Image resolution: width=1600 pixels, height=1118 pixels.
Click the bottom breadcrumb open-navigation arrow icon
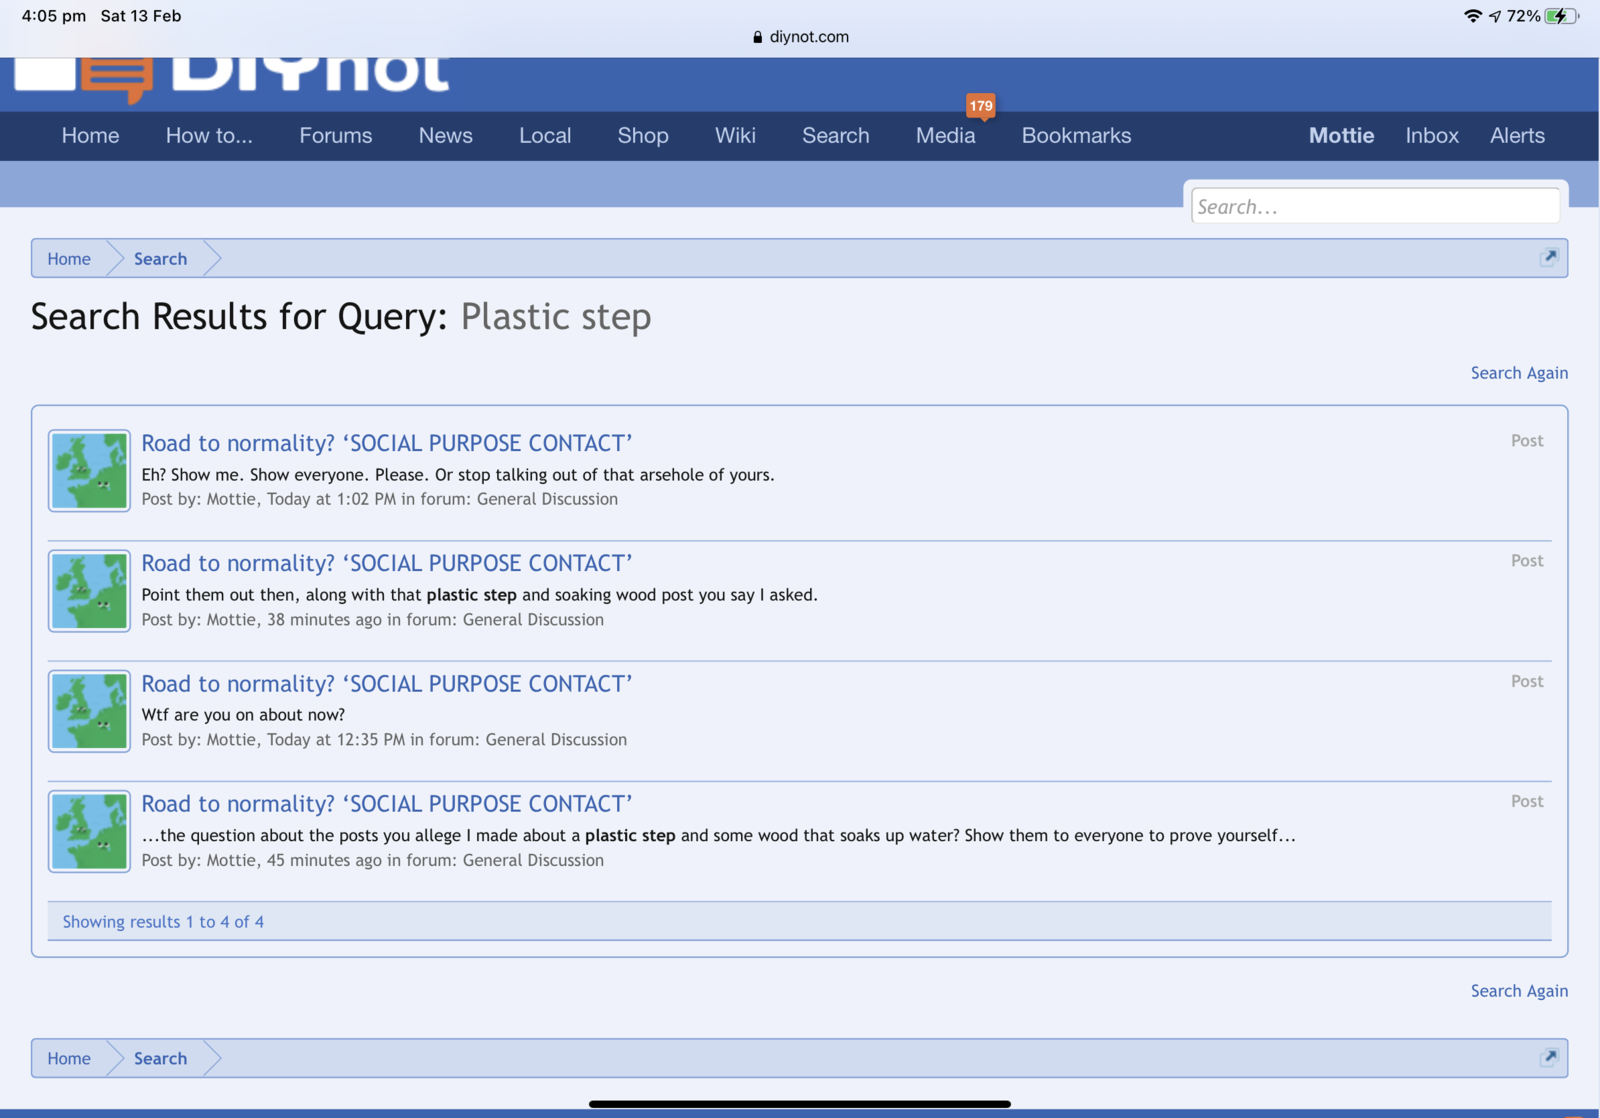[x=1549, y=1057]
